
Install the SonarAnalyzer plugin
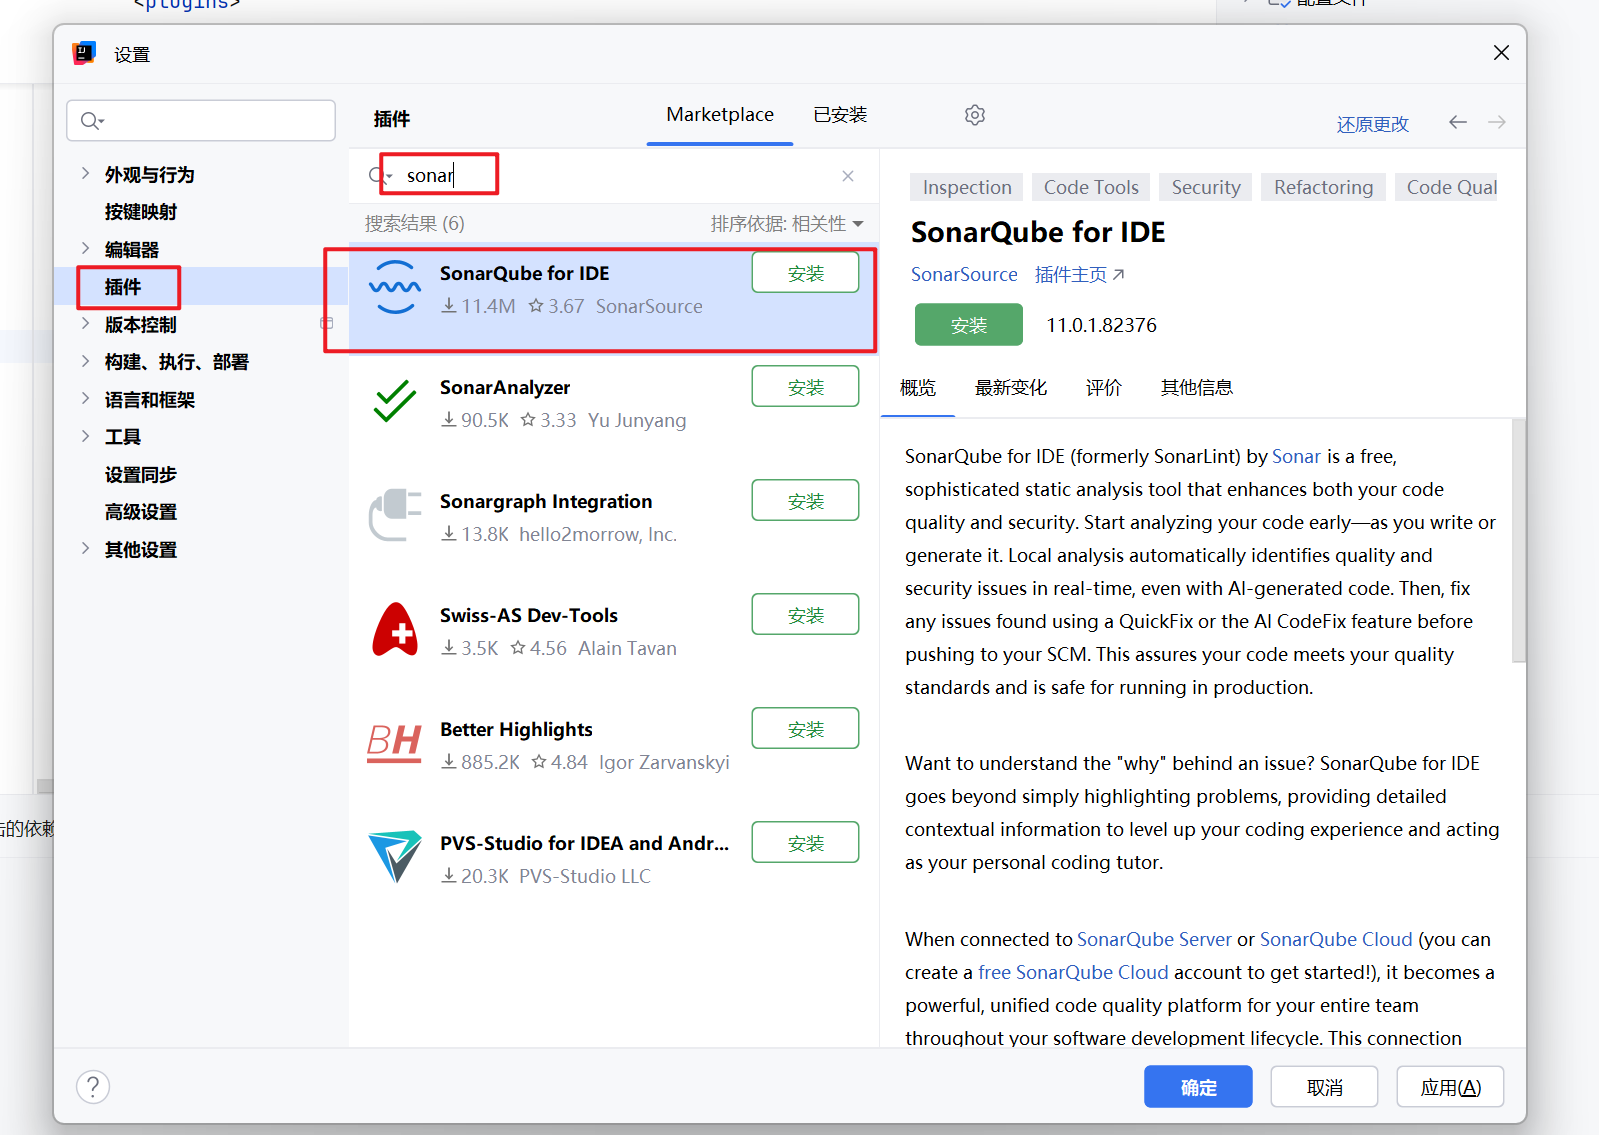[x=805, y=387]
